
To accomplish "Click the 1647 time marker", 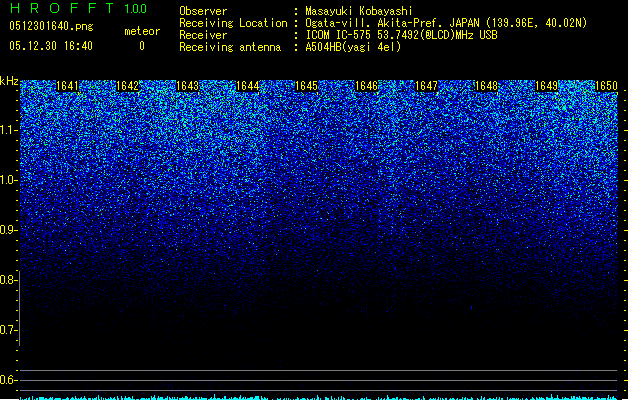I will point(426,86).
